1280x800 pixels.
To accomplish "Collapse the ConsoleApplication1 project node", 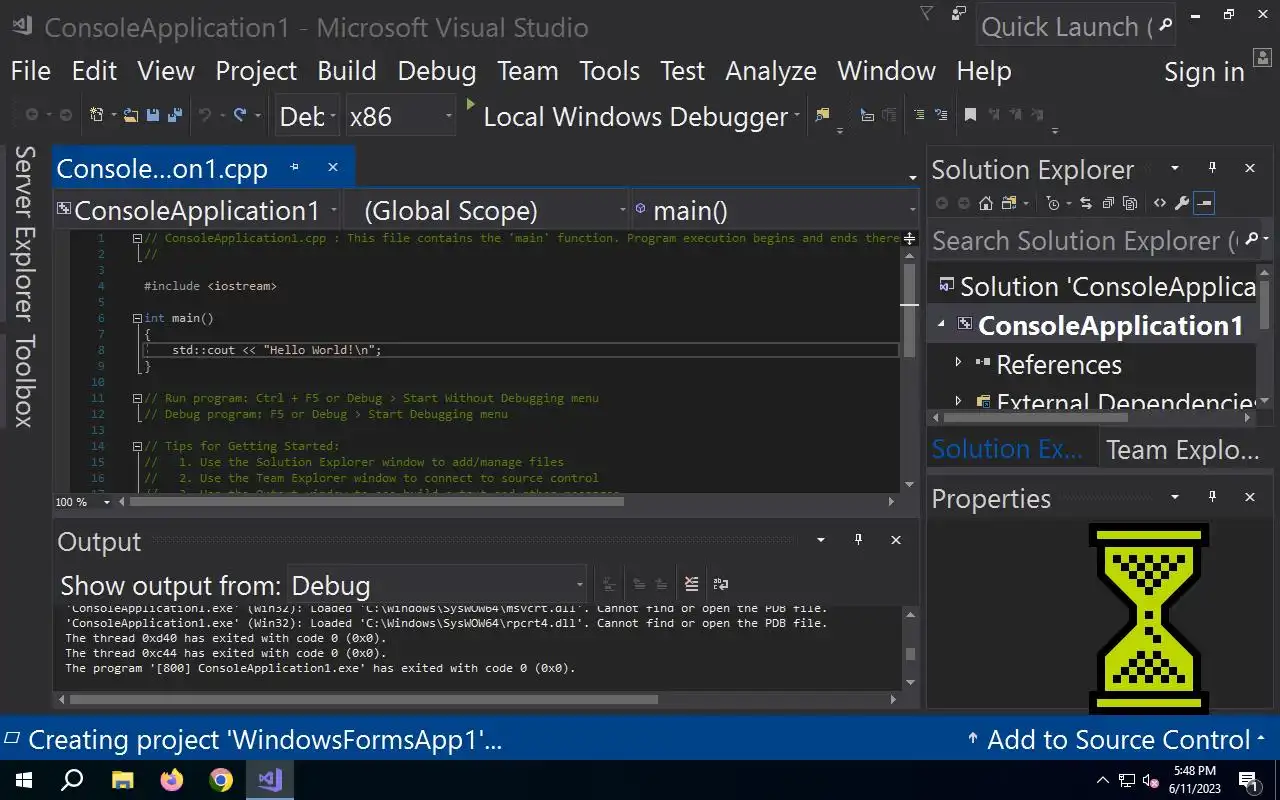I will pyautogui.click(x=941, y=324).
